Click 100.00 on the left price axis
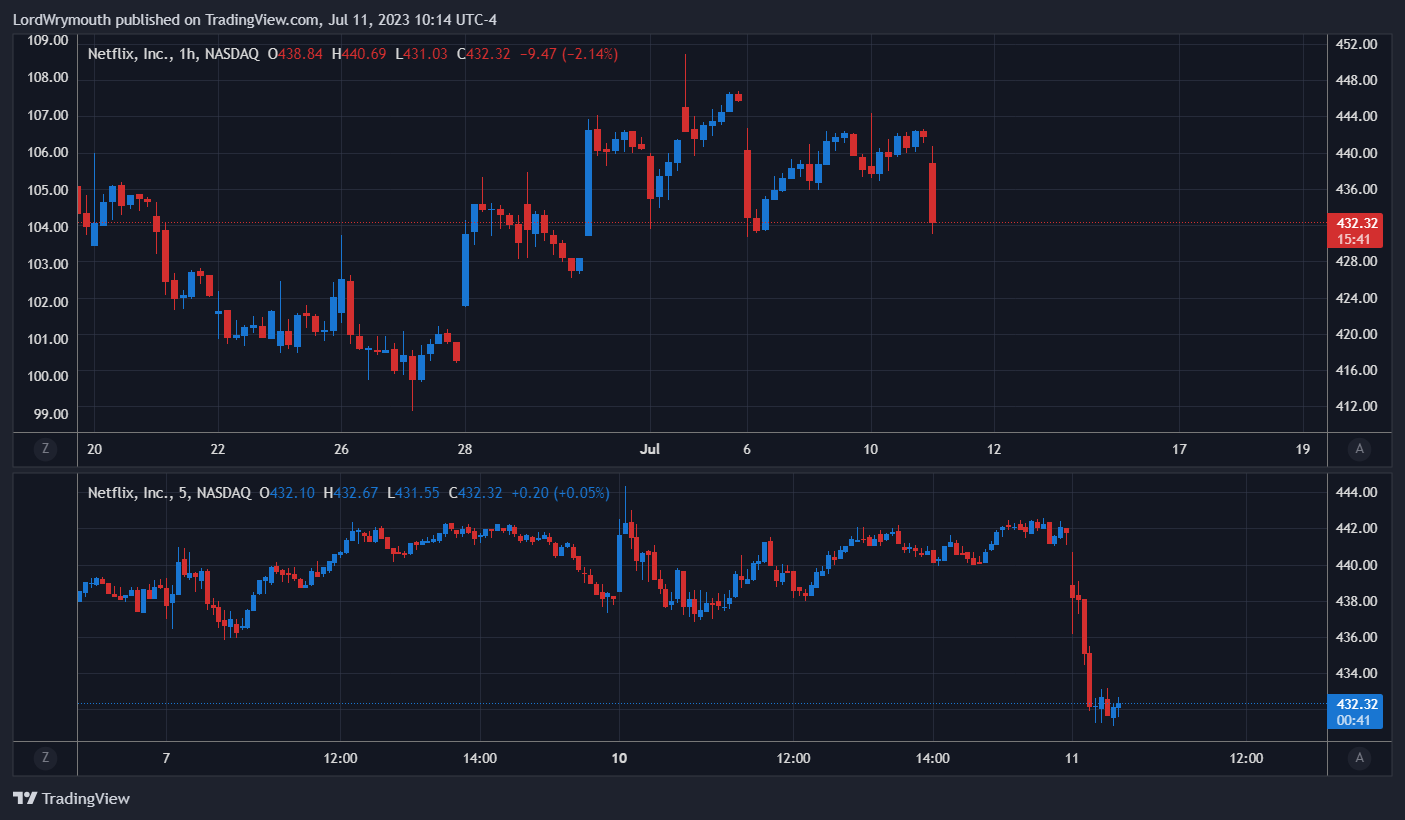 [49, 376]
